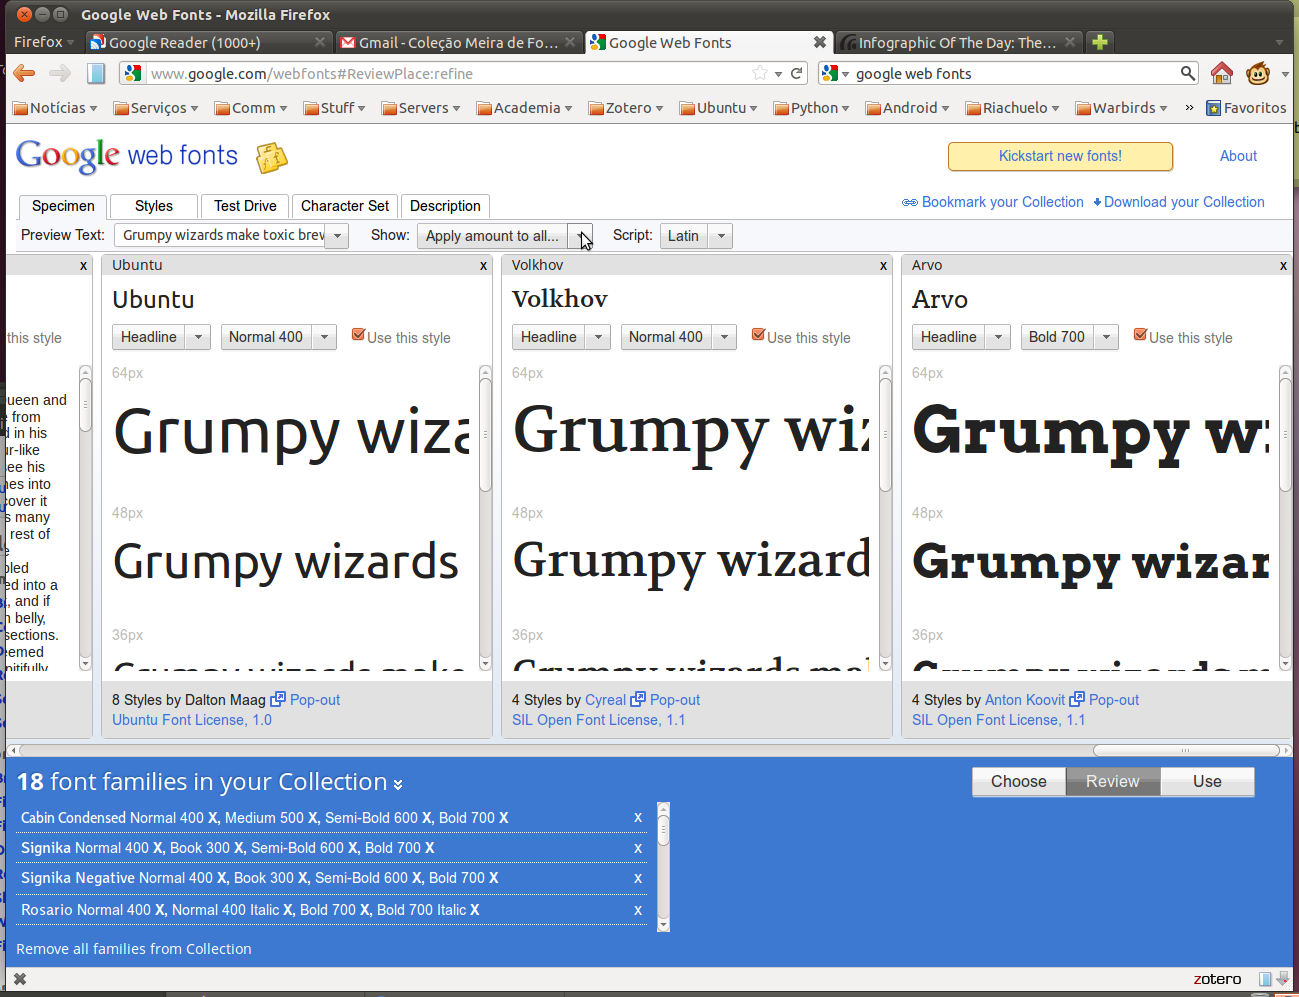The height and width of the screenshot is (997, 1299).
Task: Remove Cabin Condensed Bold 700 style
Action: tap(503, 817)
